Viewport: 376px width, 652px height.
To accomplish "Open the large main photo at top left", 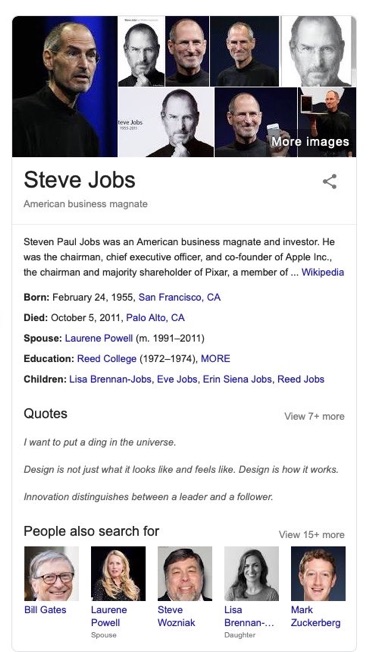I will click(x=64, y=86).
